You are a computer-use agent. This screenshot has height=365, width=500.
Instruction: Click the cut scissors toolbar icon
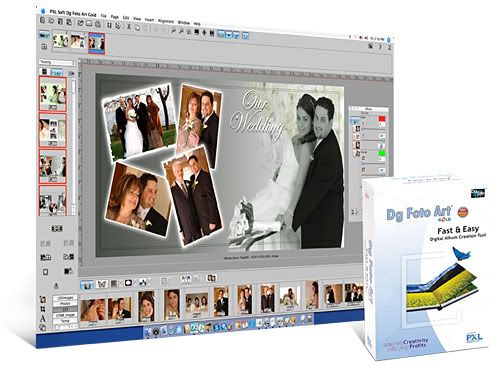point(129,27)
